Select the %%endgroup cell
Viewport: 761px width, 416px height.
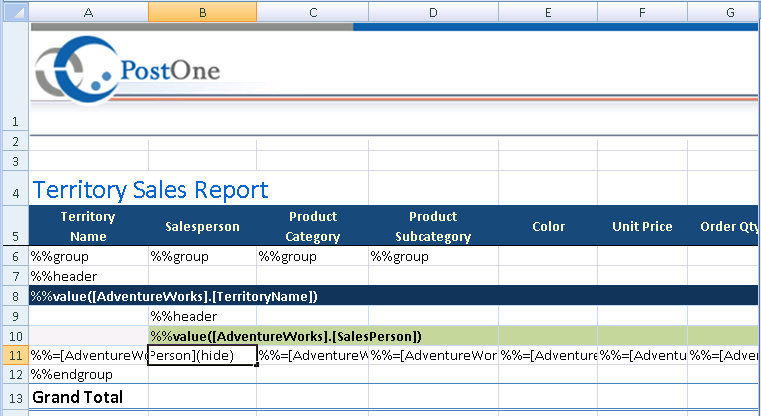pos(88,374)
